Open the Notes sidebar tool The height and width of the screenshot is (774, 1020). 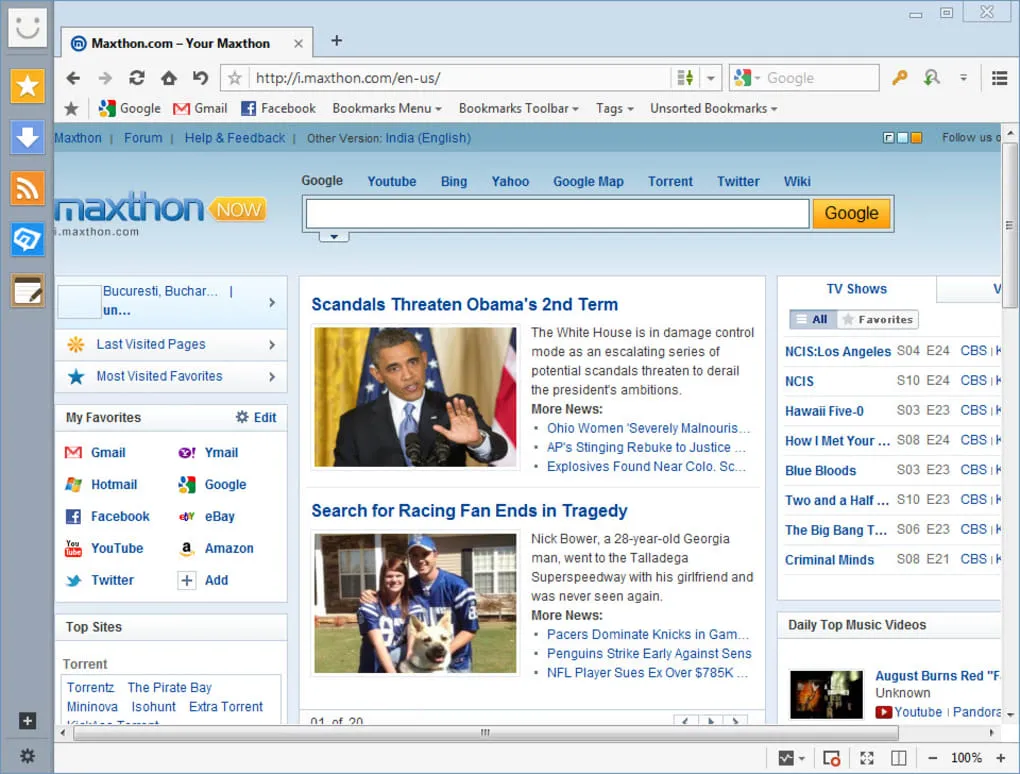click(27, 291)
